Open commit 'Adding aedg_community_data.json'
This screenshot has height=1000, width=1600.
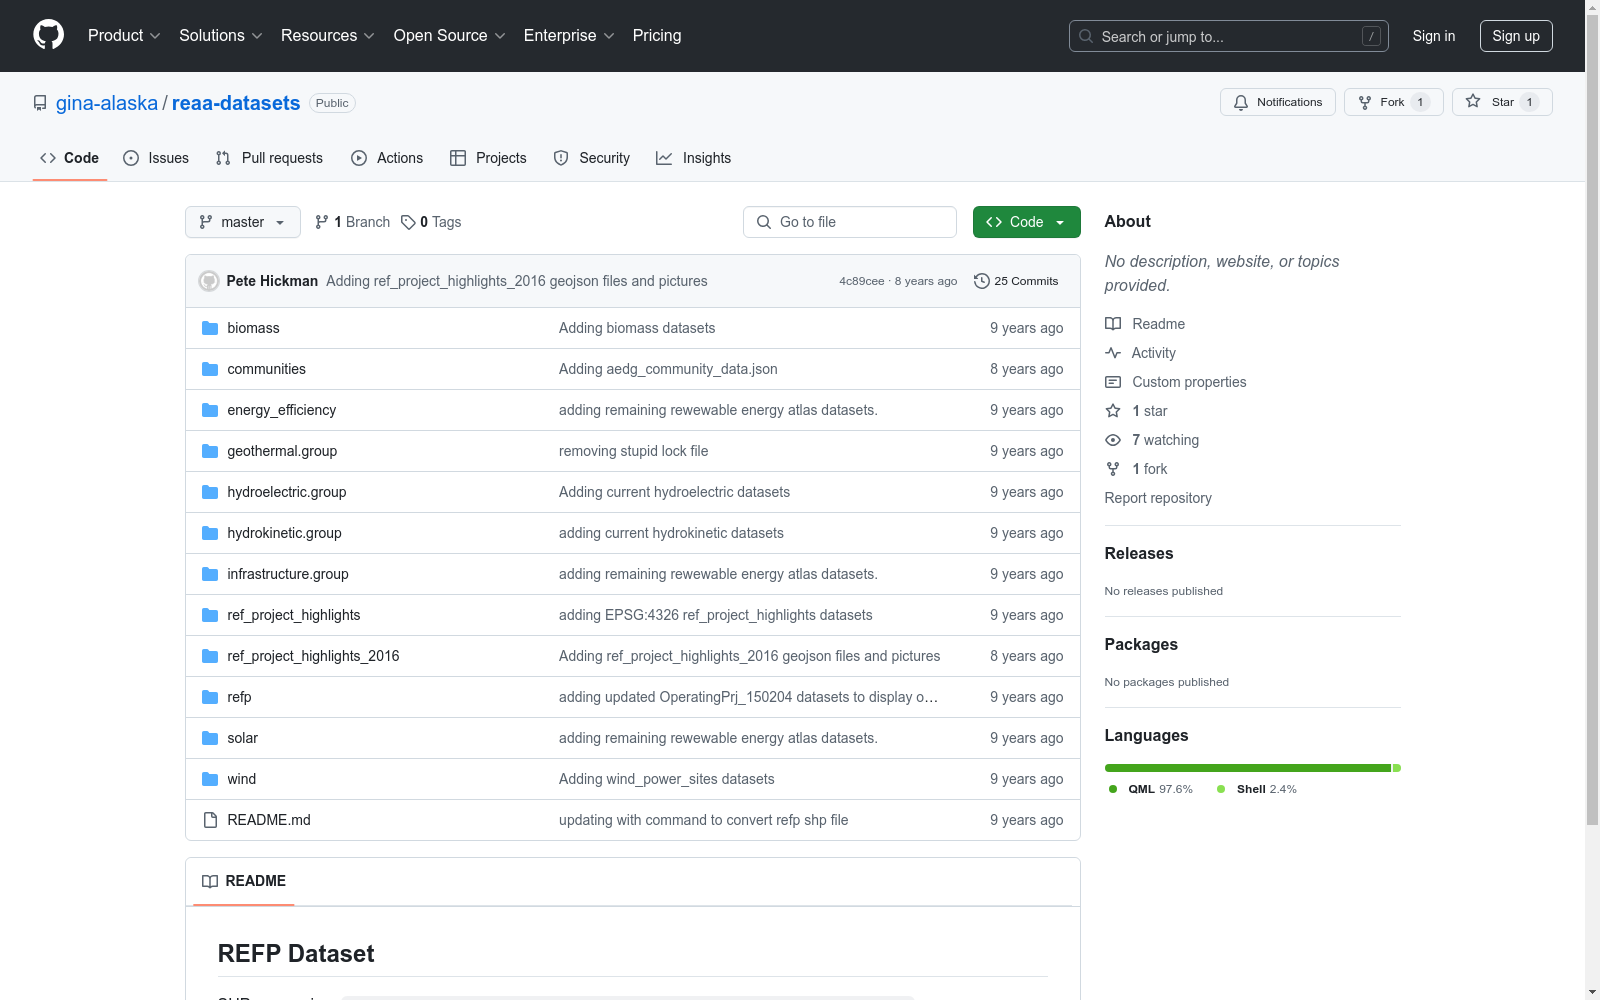click(668, 369)
